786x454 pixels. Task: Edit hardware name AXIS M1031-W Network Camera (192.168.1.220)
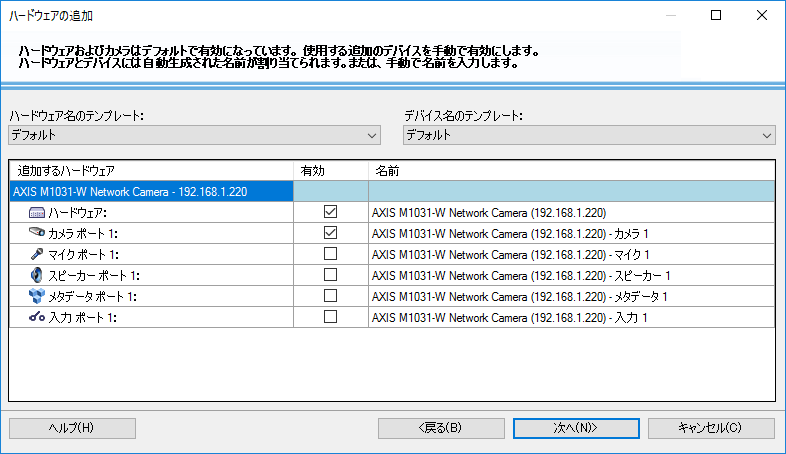(x=571, y=213)
